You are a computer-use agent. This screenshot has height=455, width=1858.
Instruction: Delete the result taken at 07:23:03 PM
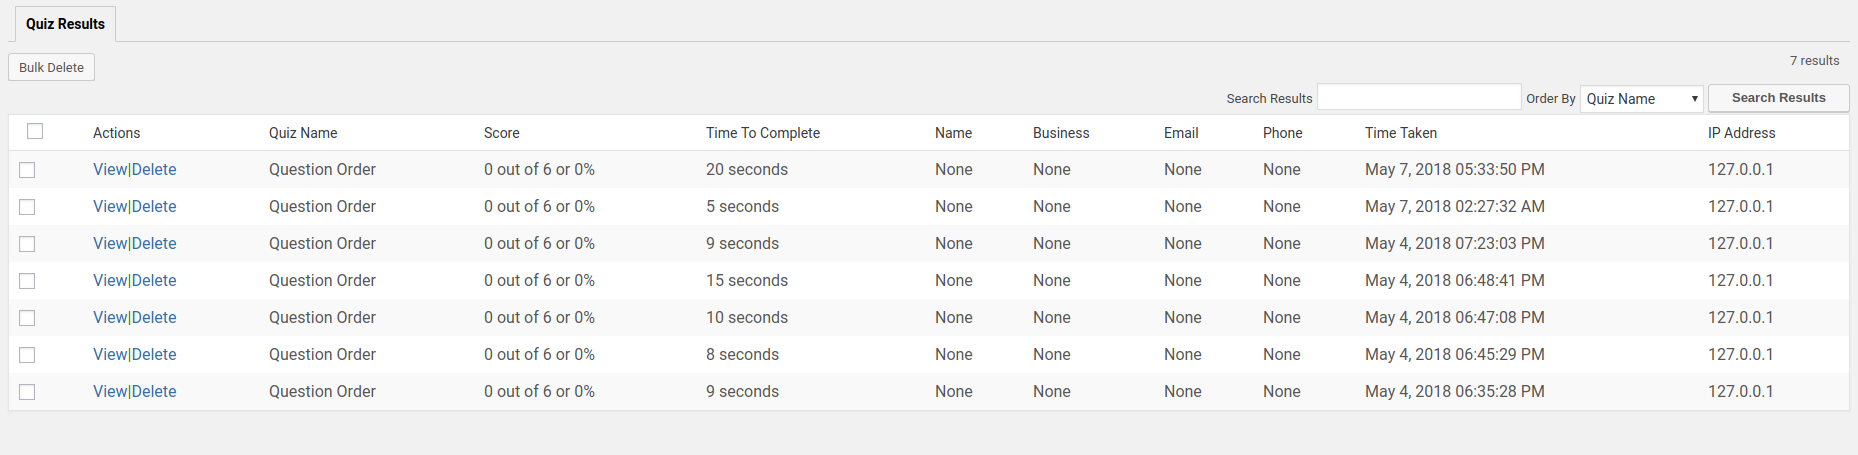coord(154,244)
